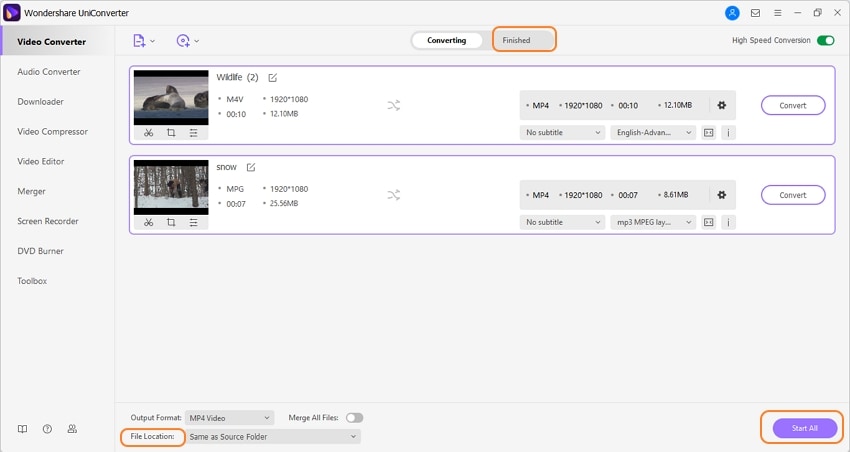Select the Wildlife (2) video thumbnail
This screenshot has height=452, width=850.
(171, 98)
